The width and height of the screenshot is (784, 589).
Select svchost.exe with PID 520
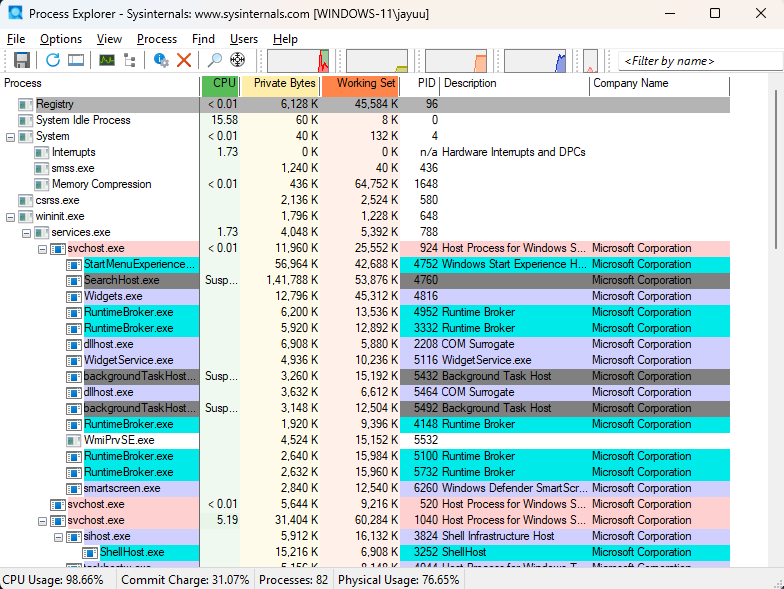[x=365, y=504]
